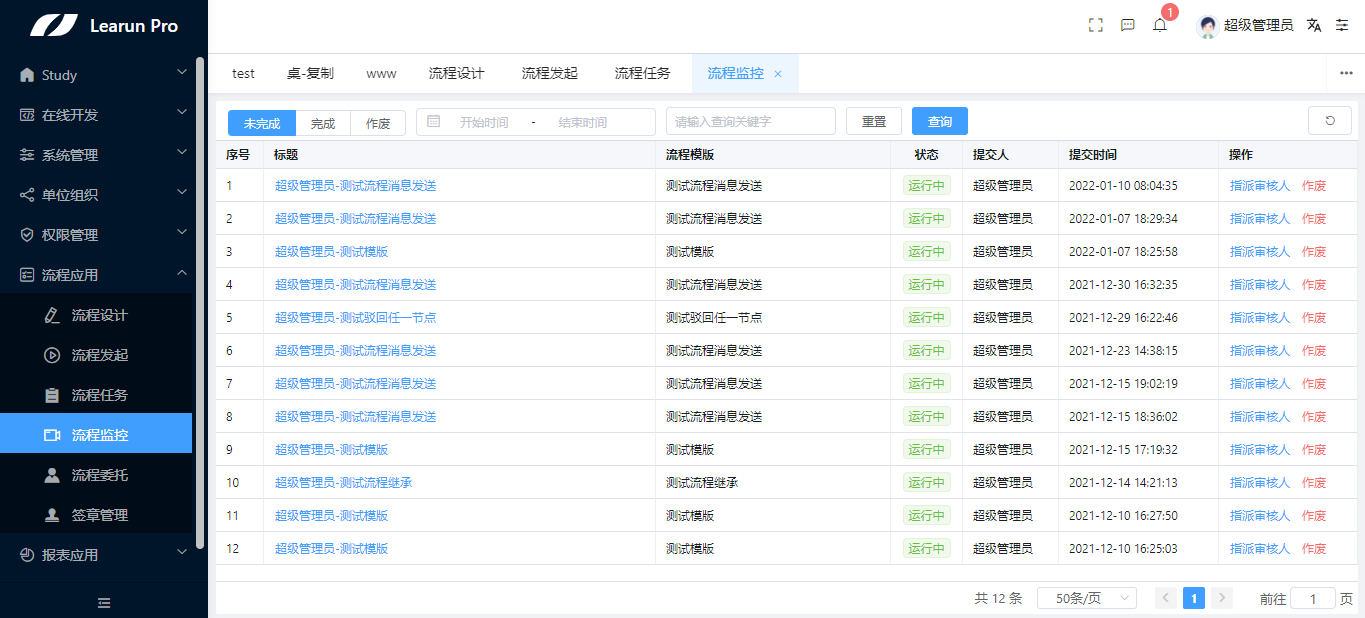The height and width of the screenshot is (618, 1365).
Task: Click the 单位组织 share icon
Action: tap(27, 195)
